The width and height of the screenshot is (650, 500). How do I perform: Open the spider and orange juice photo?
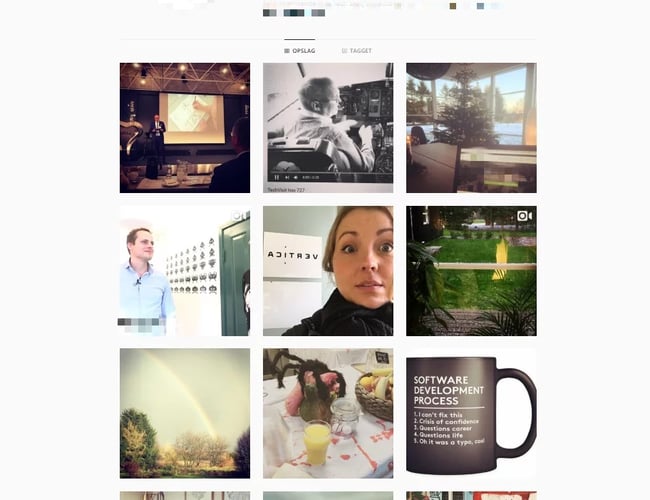328,413
